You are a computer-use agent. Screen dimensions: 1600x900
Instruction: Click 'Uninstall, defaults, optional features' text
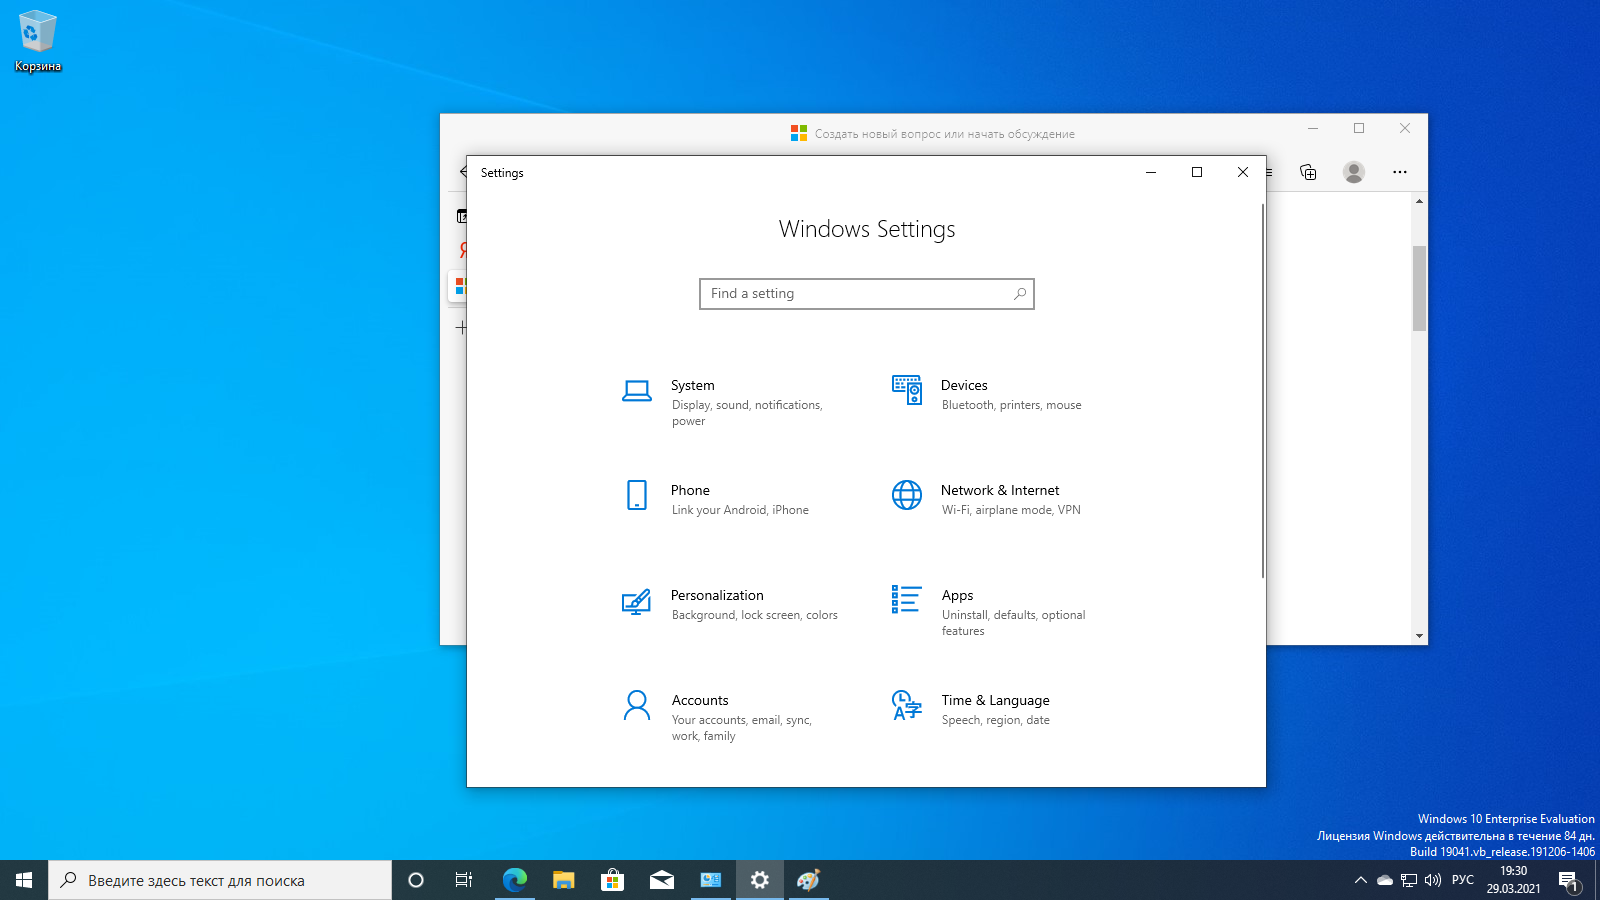(1013, 623)
